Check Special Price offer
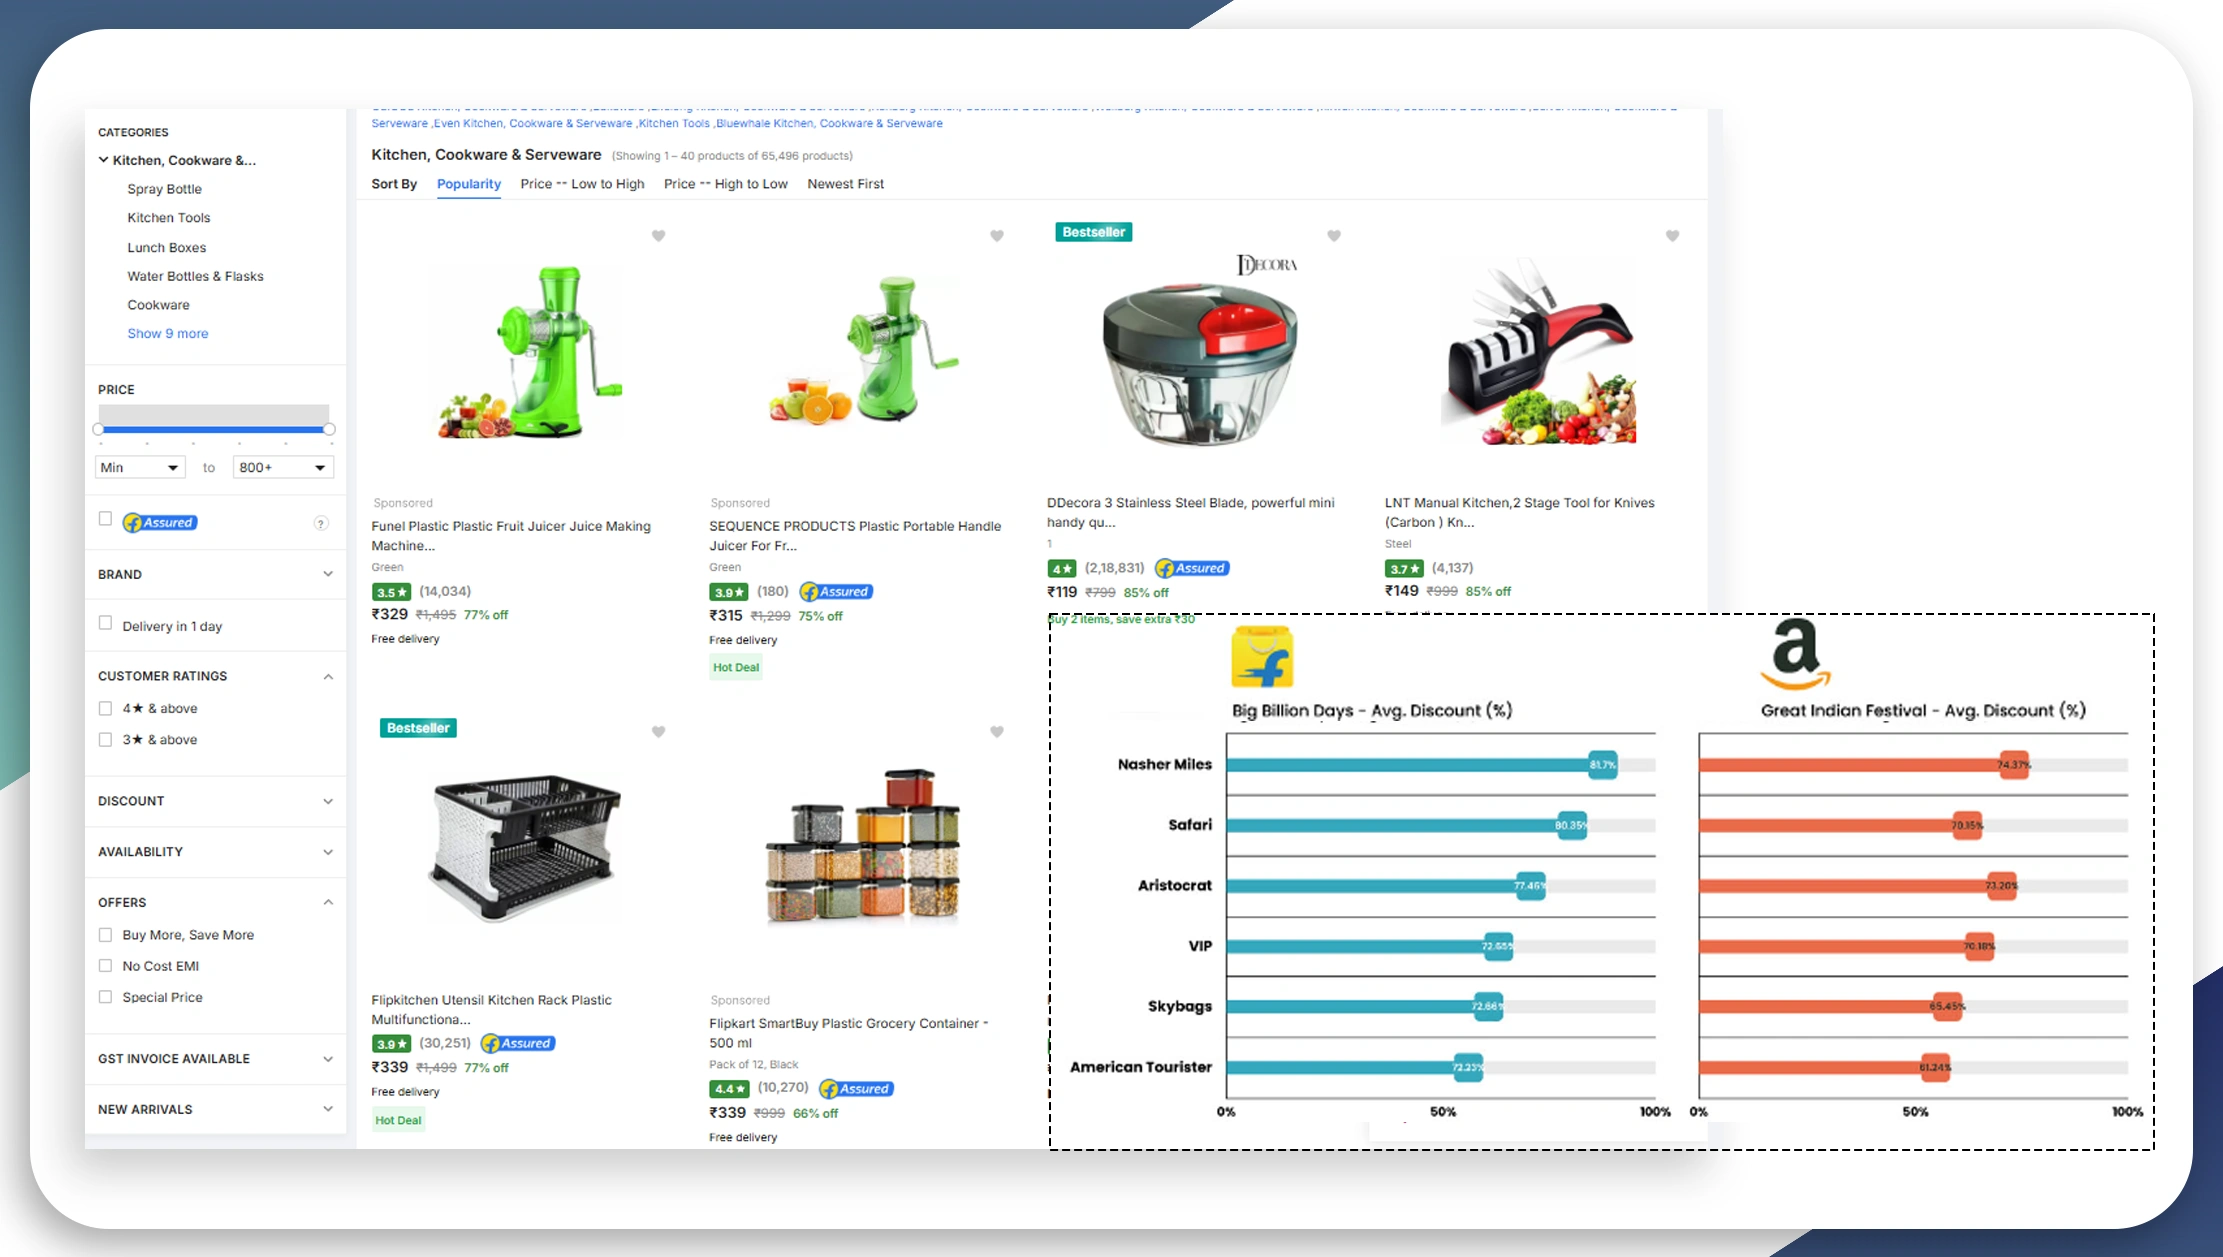Image resolution: width=2223 pixels, height=1257 pixels. [105, 997]
